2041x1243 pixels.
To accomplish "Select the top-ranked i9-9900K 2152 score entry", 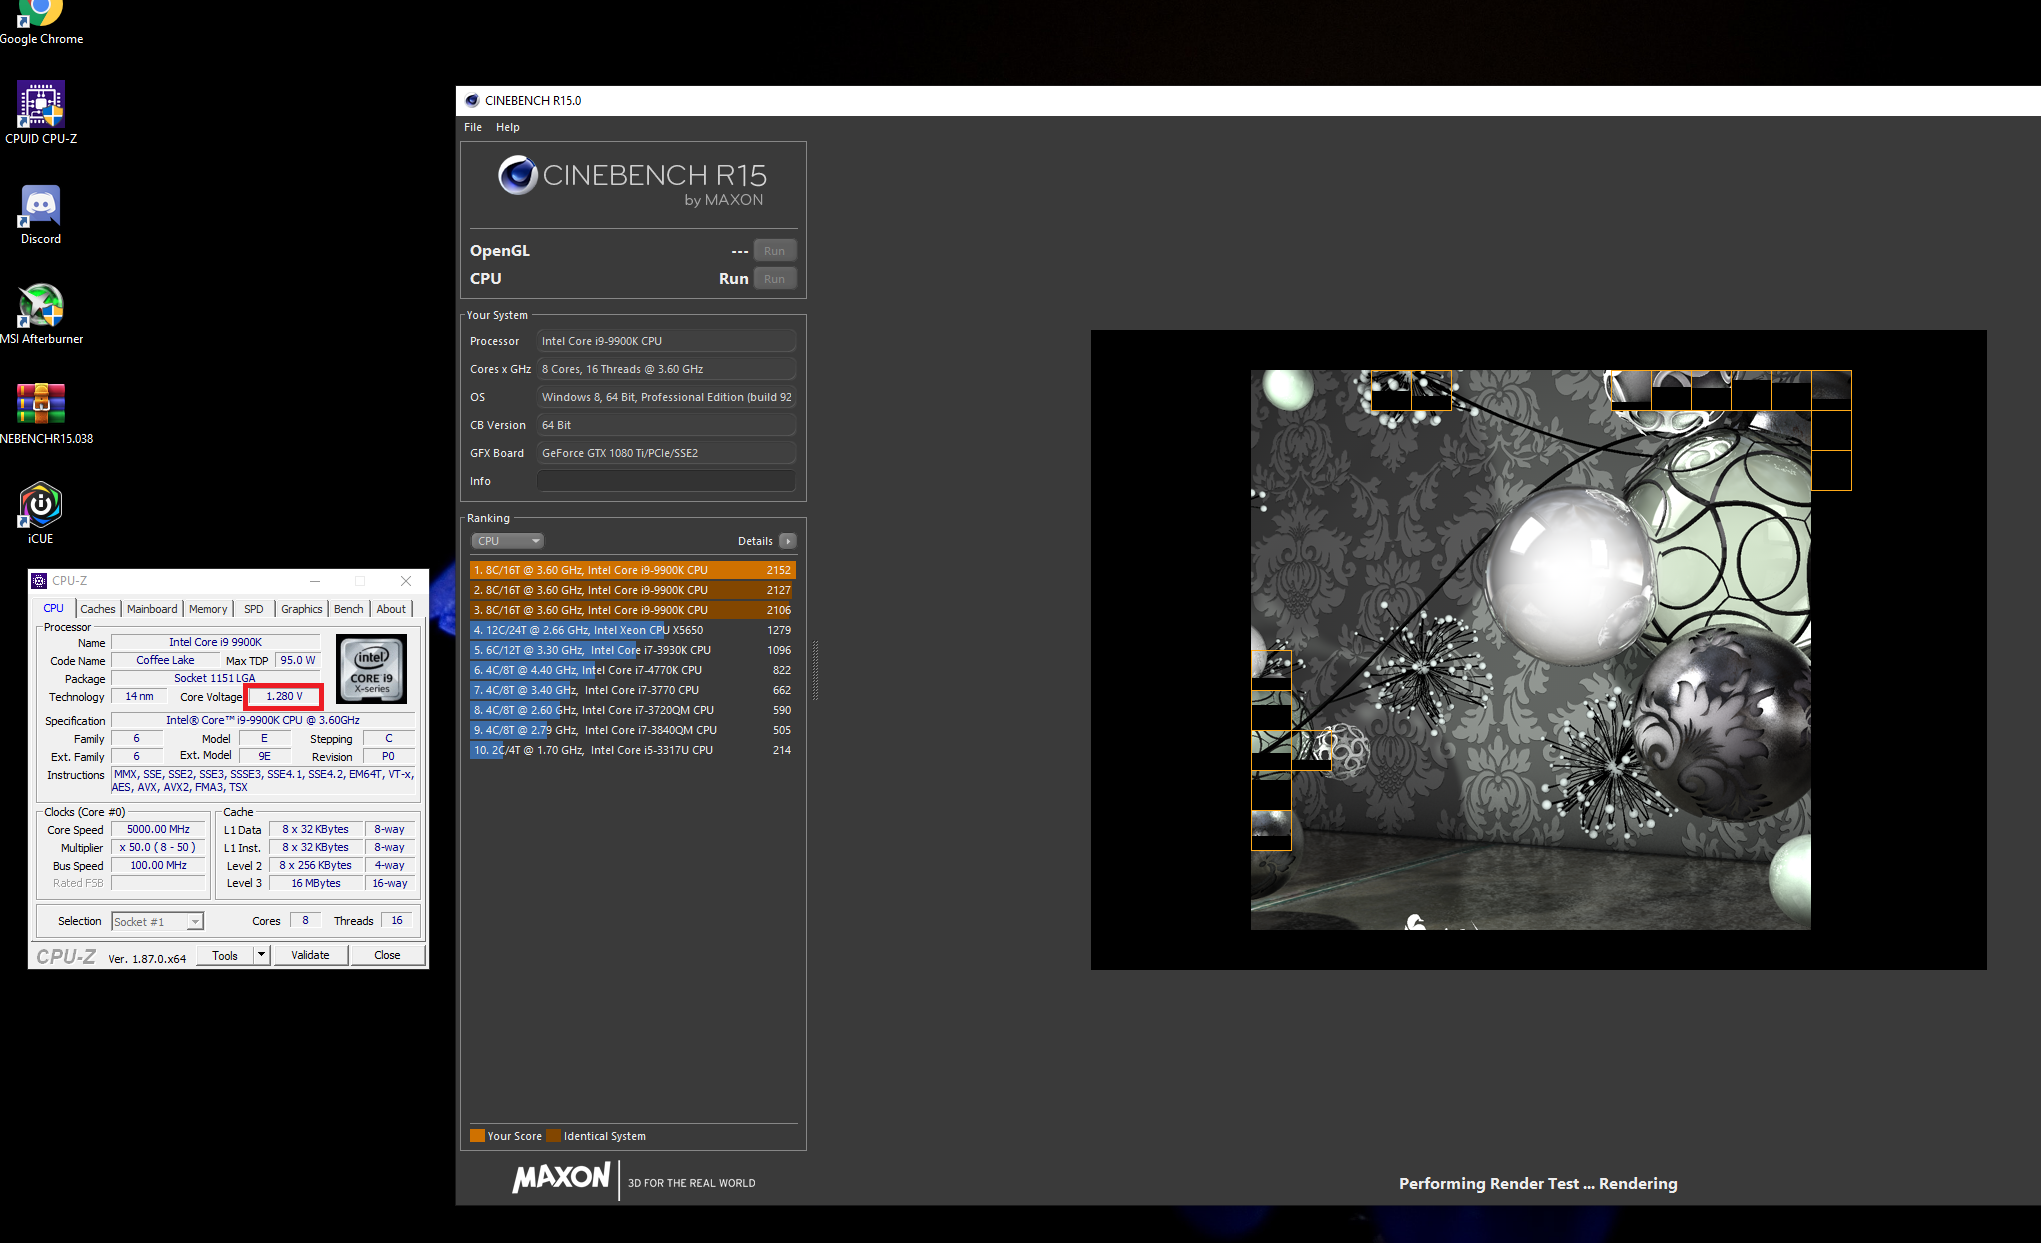I will [633, 570].
